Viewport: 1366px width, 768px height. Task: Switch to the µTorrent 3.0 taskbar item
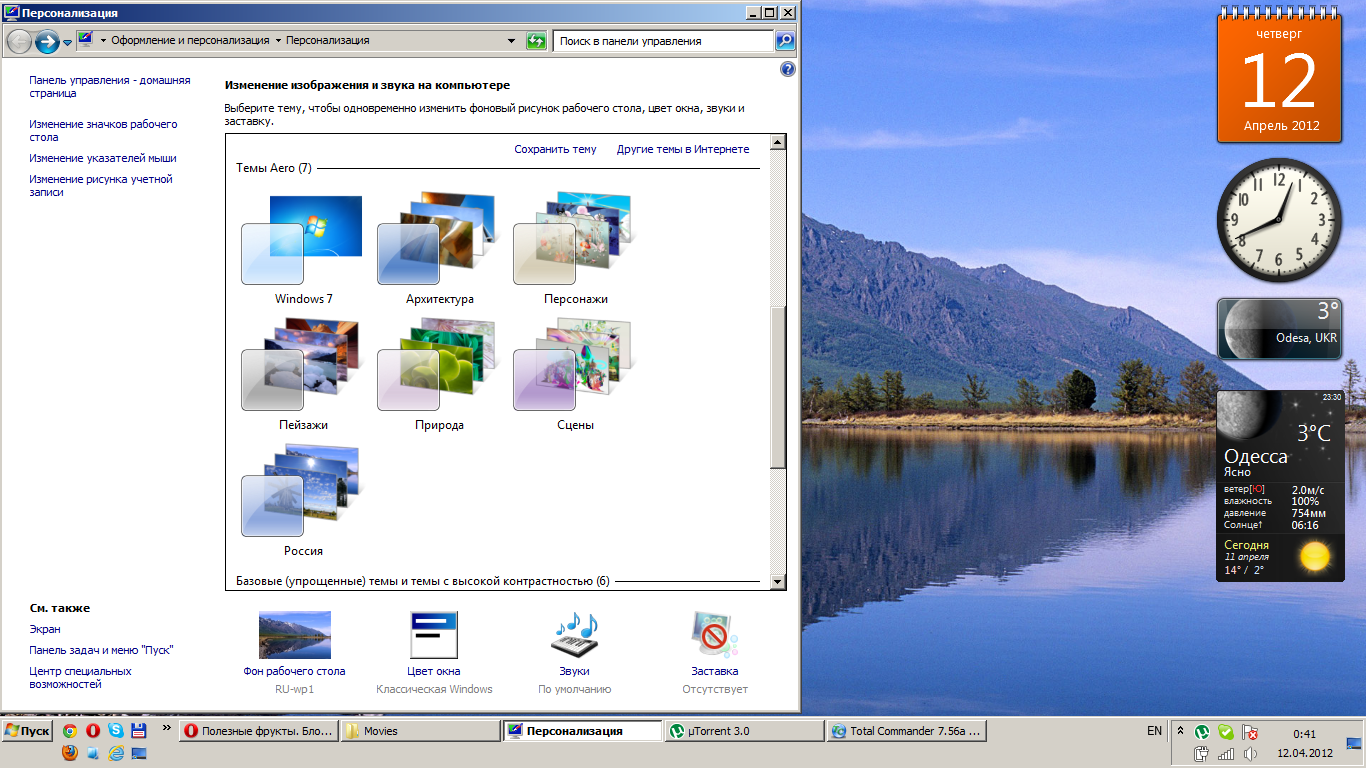(745, 731)
